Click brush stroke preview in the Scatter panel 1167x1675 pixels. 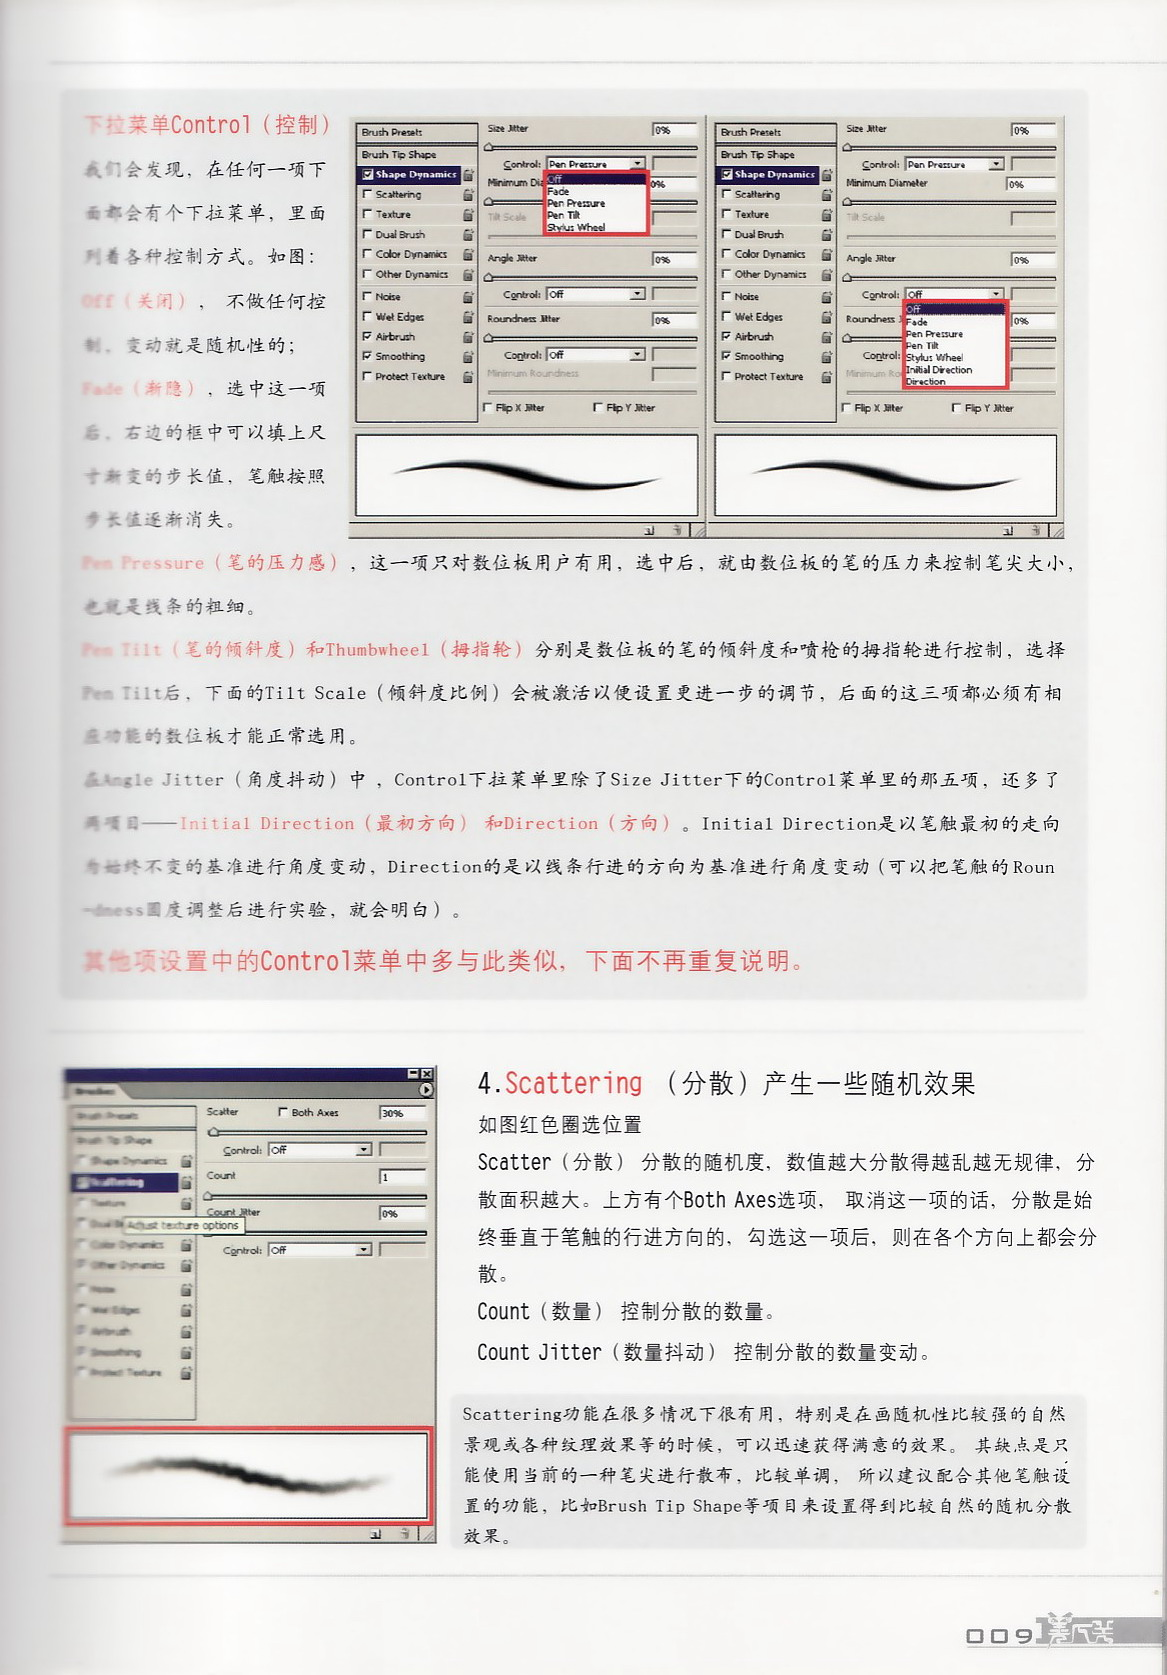pos(248,1475)
